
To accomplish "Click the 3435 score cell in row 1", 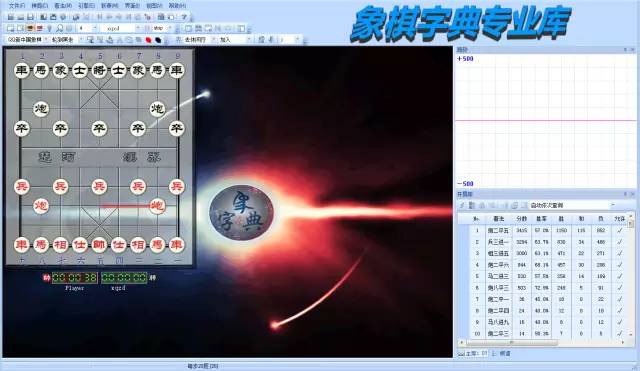I will [522, 231].
